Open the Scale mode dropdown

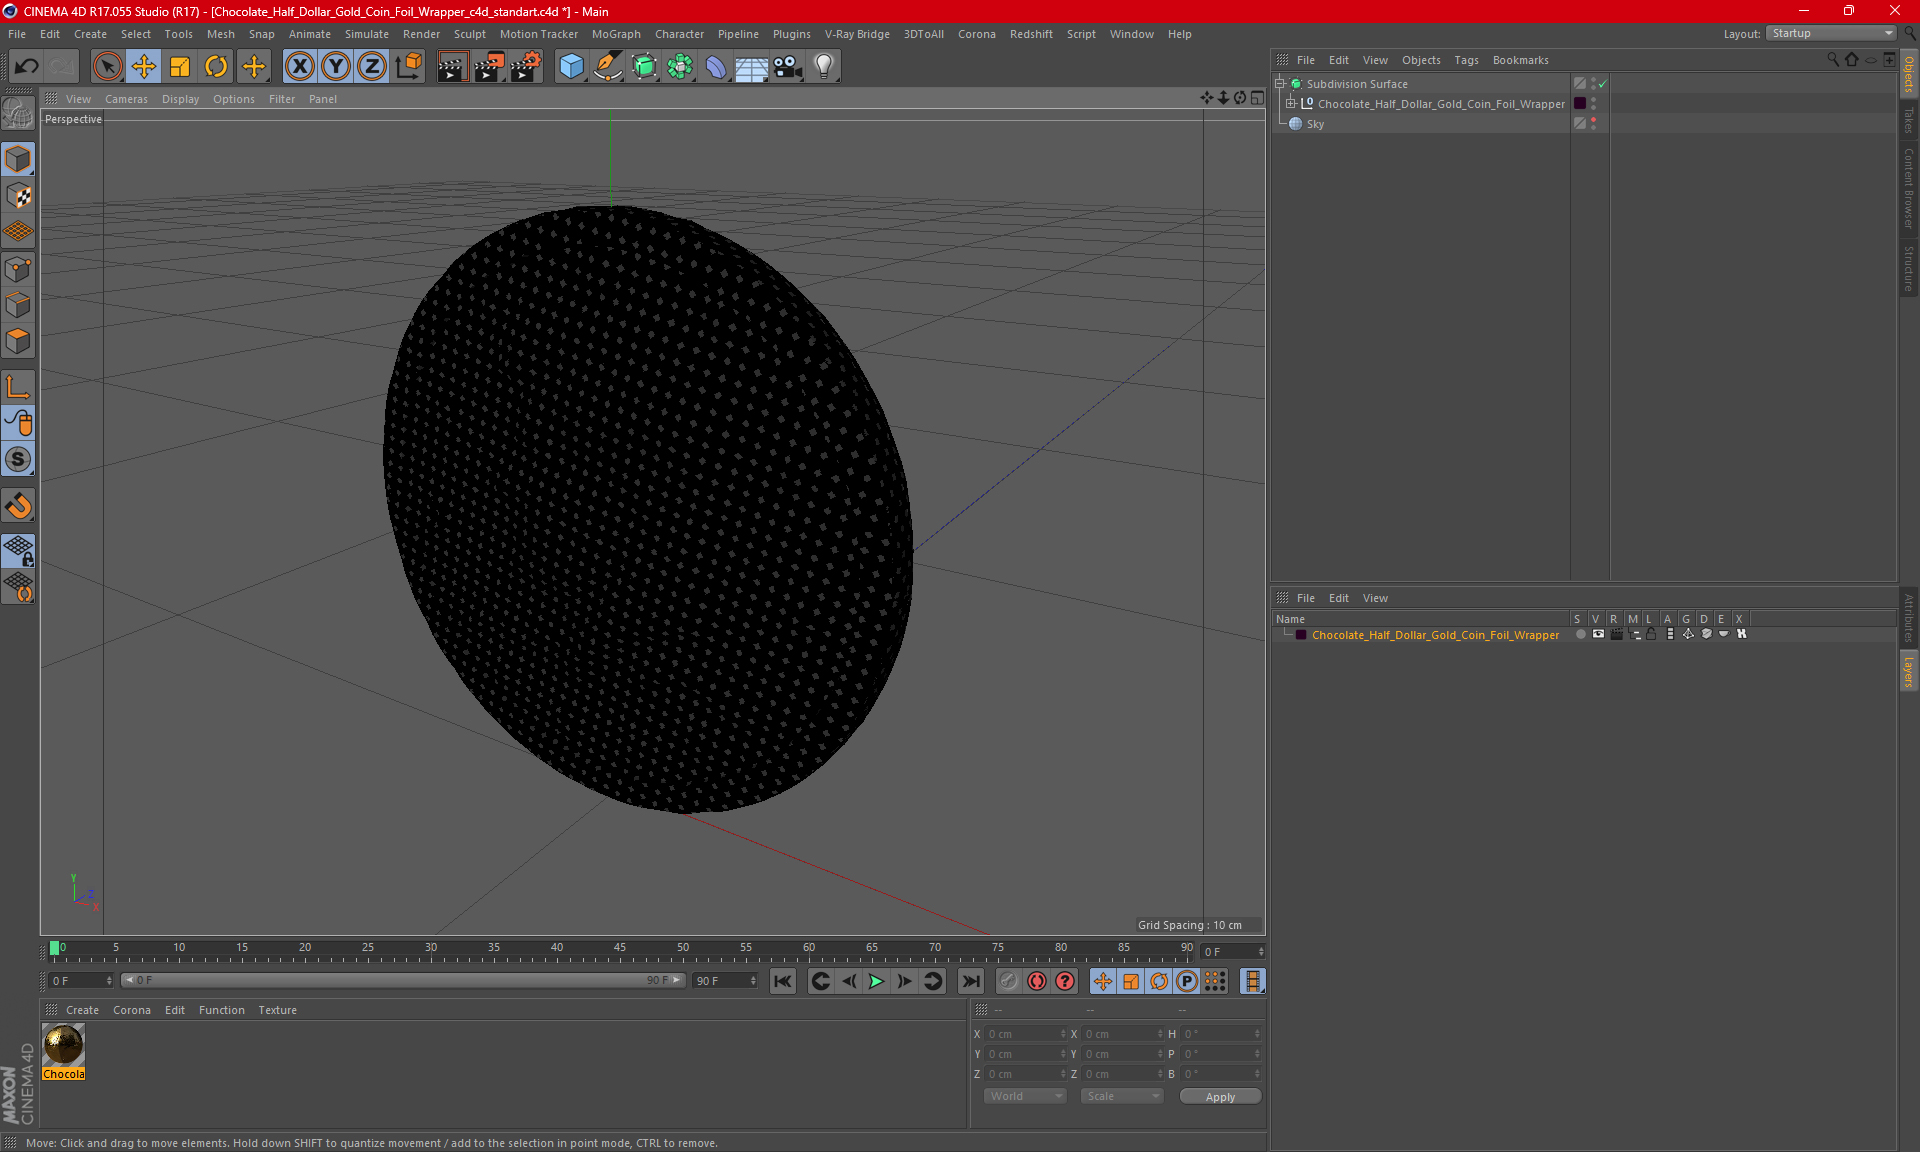coord(1122,1096)
